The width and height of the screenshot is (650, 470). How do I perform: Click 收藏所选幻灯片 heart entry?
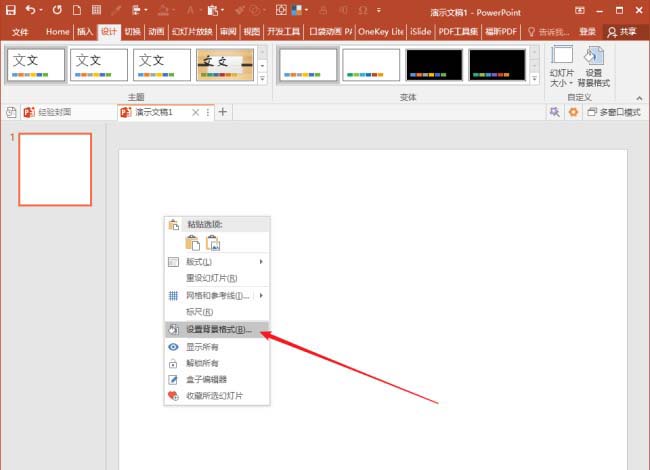click(216, 396)
